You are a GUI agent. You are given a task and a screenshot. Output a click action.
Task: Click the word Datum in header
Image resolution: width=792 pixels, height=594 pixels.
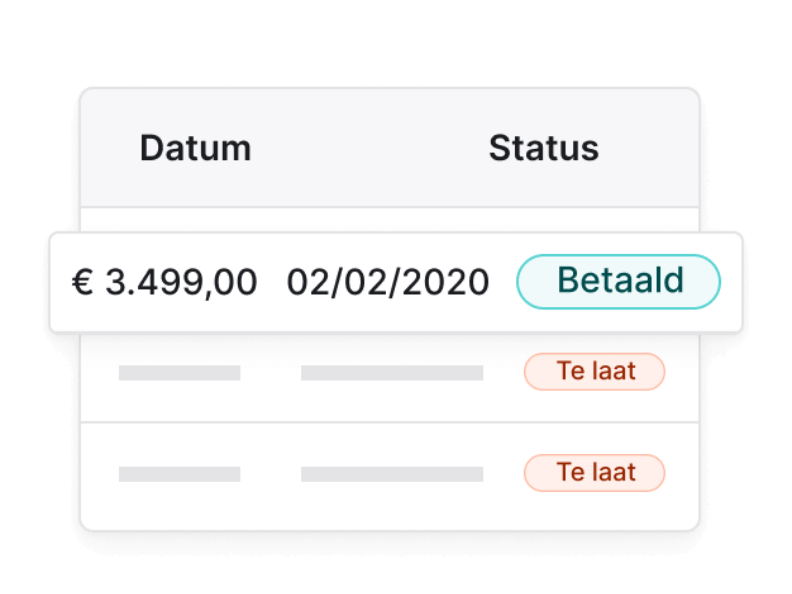[x=195, y=149]
